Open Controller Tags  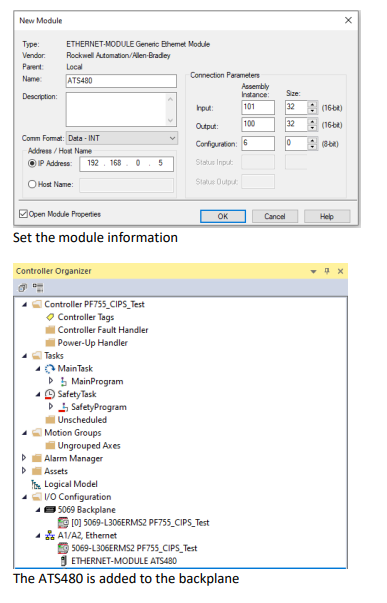coord(86,317)
